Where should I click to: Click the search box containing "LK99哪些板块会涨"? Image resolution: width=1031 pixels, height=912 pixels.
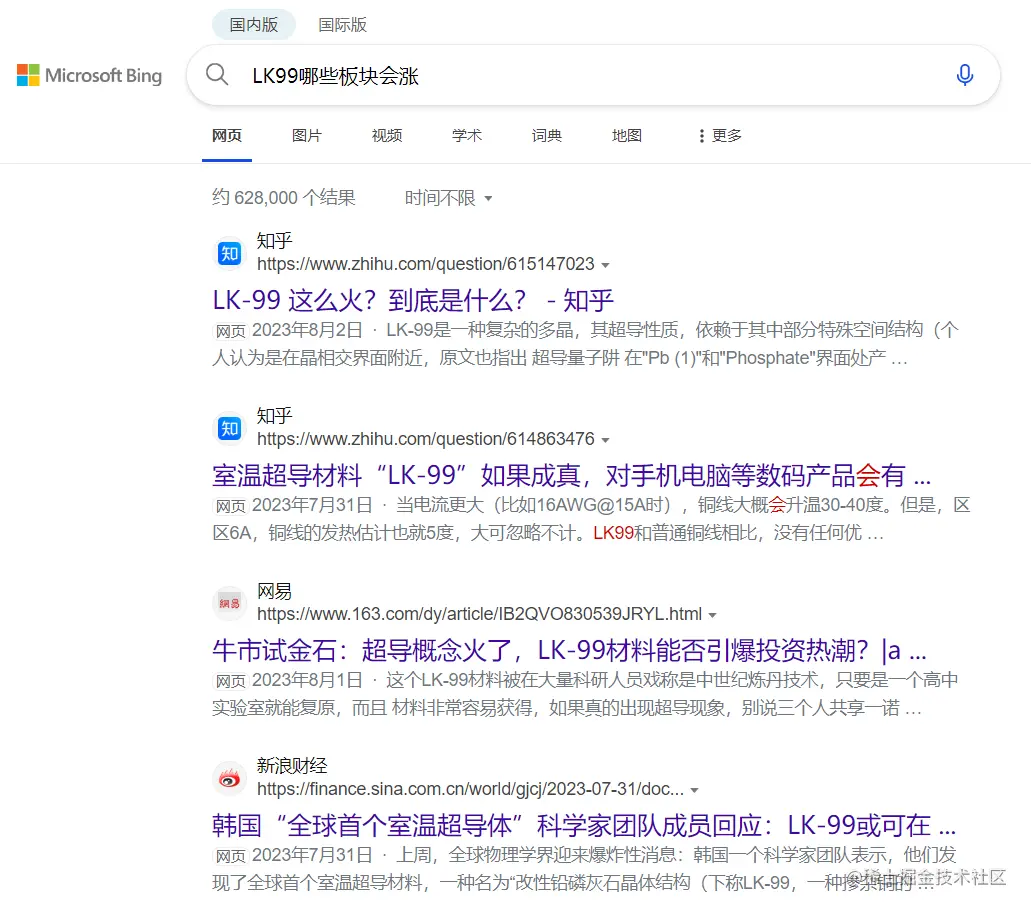click(x=593, y=75)
